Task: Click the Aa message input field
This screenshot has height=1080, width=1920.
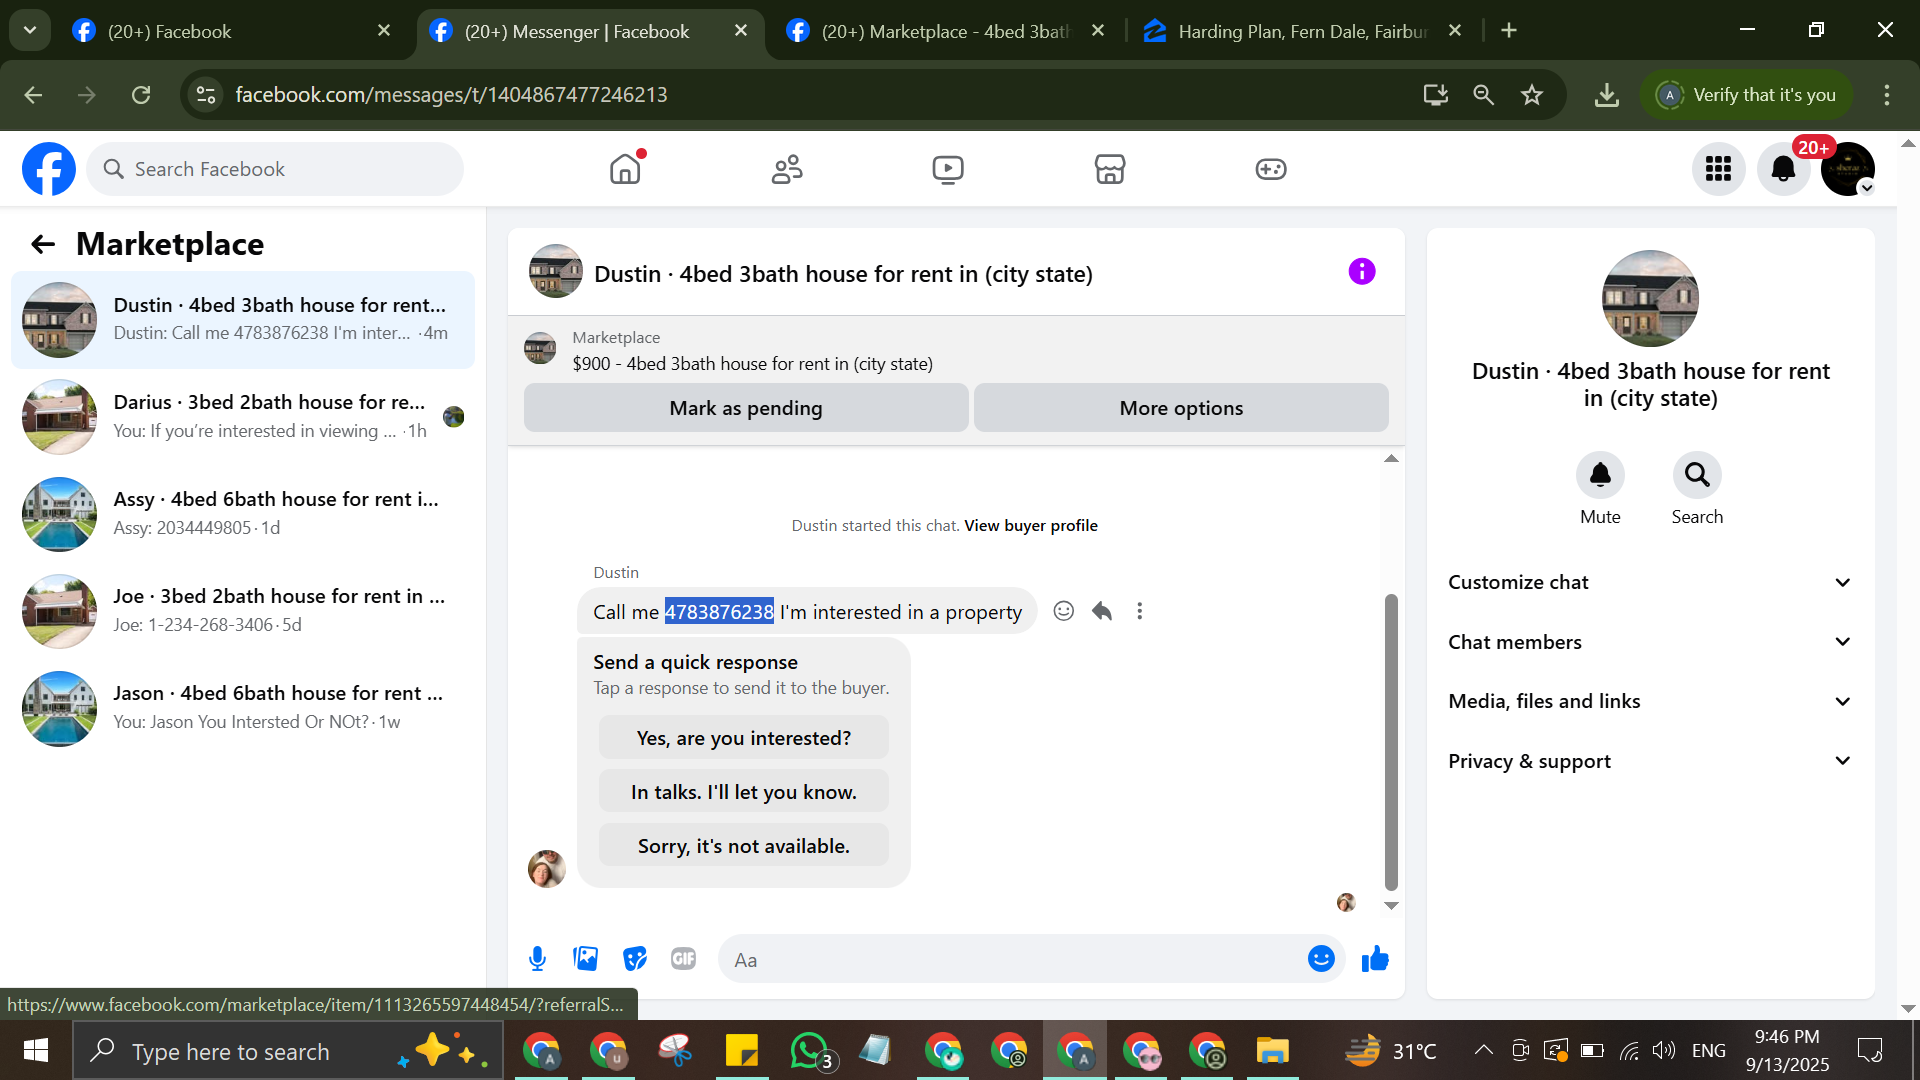Action: tap(1010, 960)
